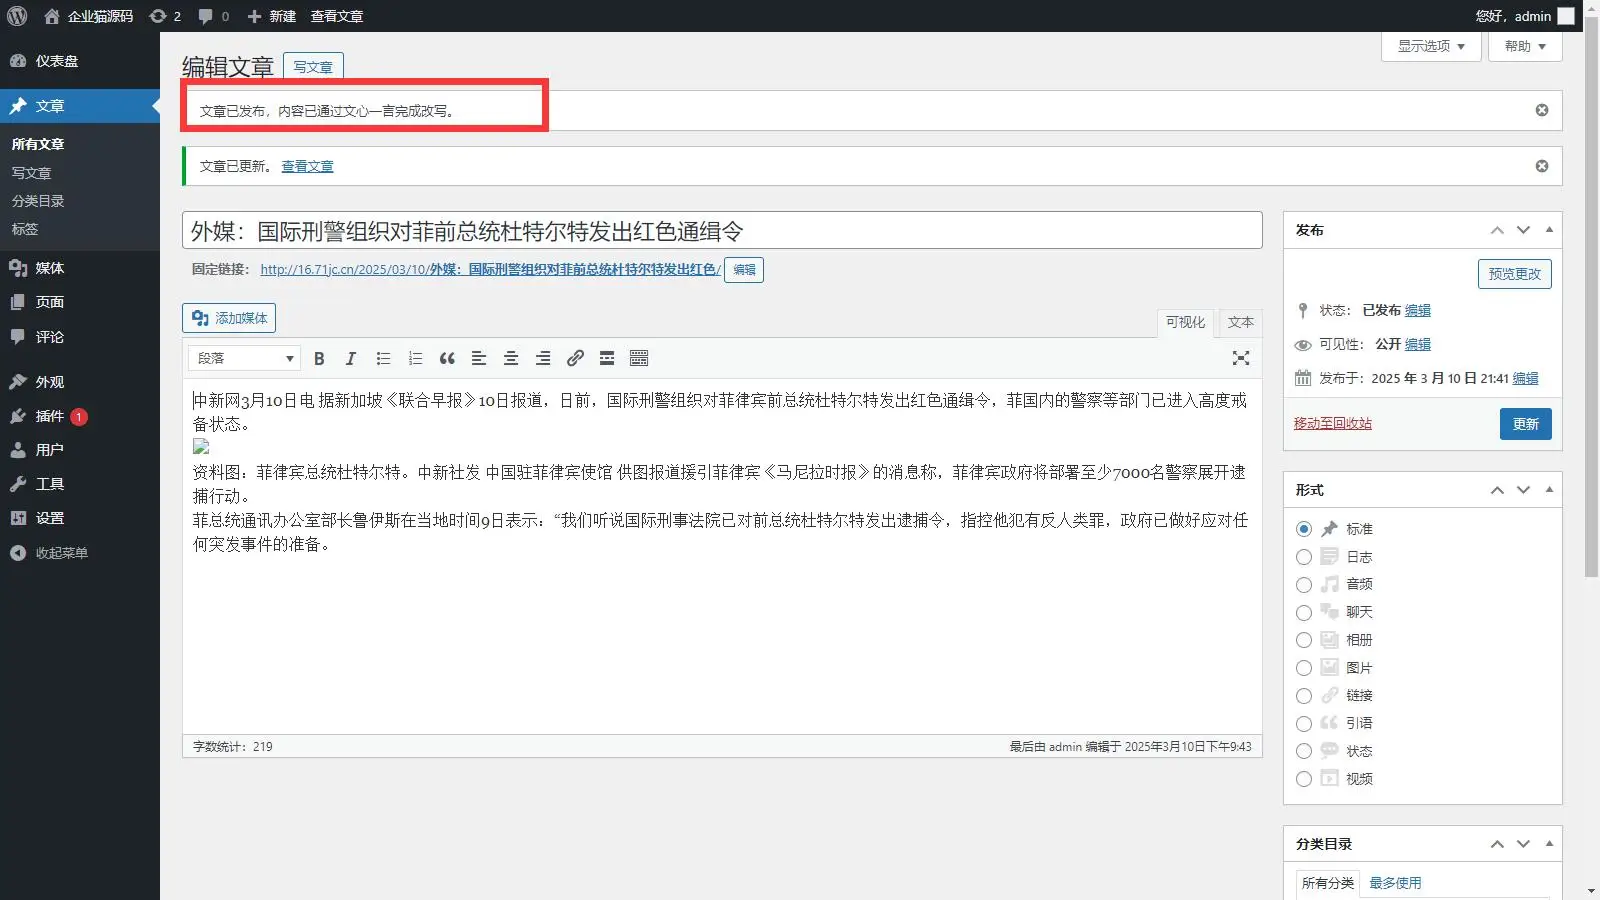This screenshot has width=1600, height=900.
Task: Open the 帮助 help dropdown
Action: [1524, 46]
